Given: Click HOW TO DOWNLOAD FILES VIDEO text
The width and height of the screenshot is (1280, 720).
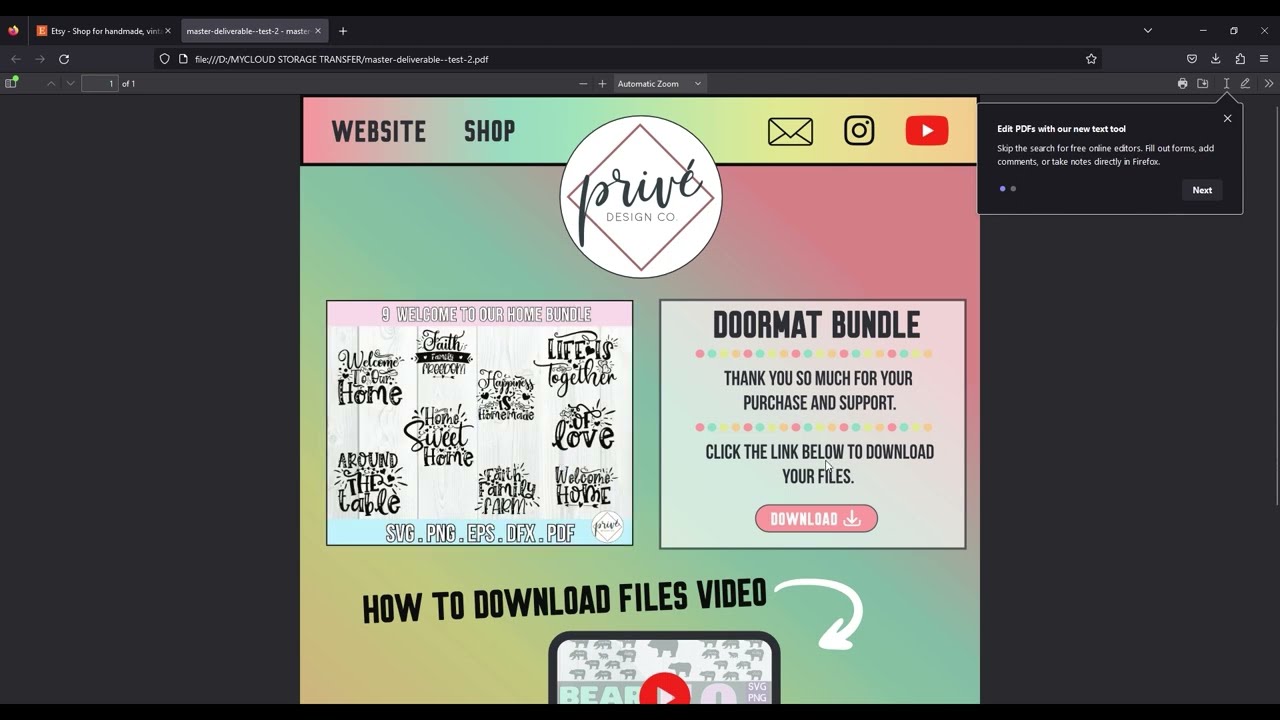Looking at the screenshot, I should click(564, 600).
